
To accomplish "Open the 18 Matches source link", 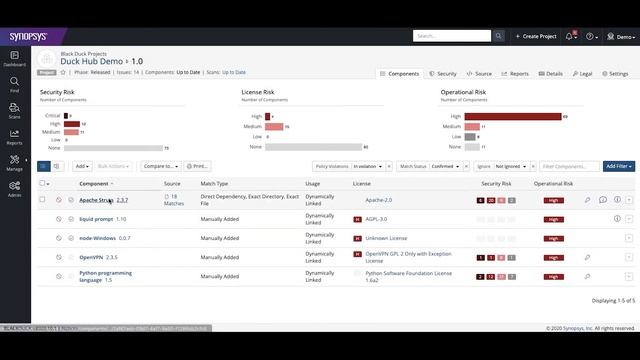I will point(174,200).
